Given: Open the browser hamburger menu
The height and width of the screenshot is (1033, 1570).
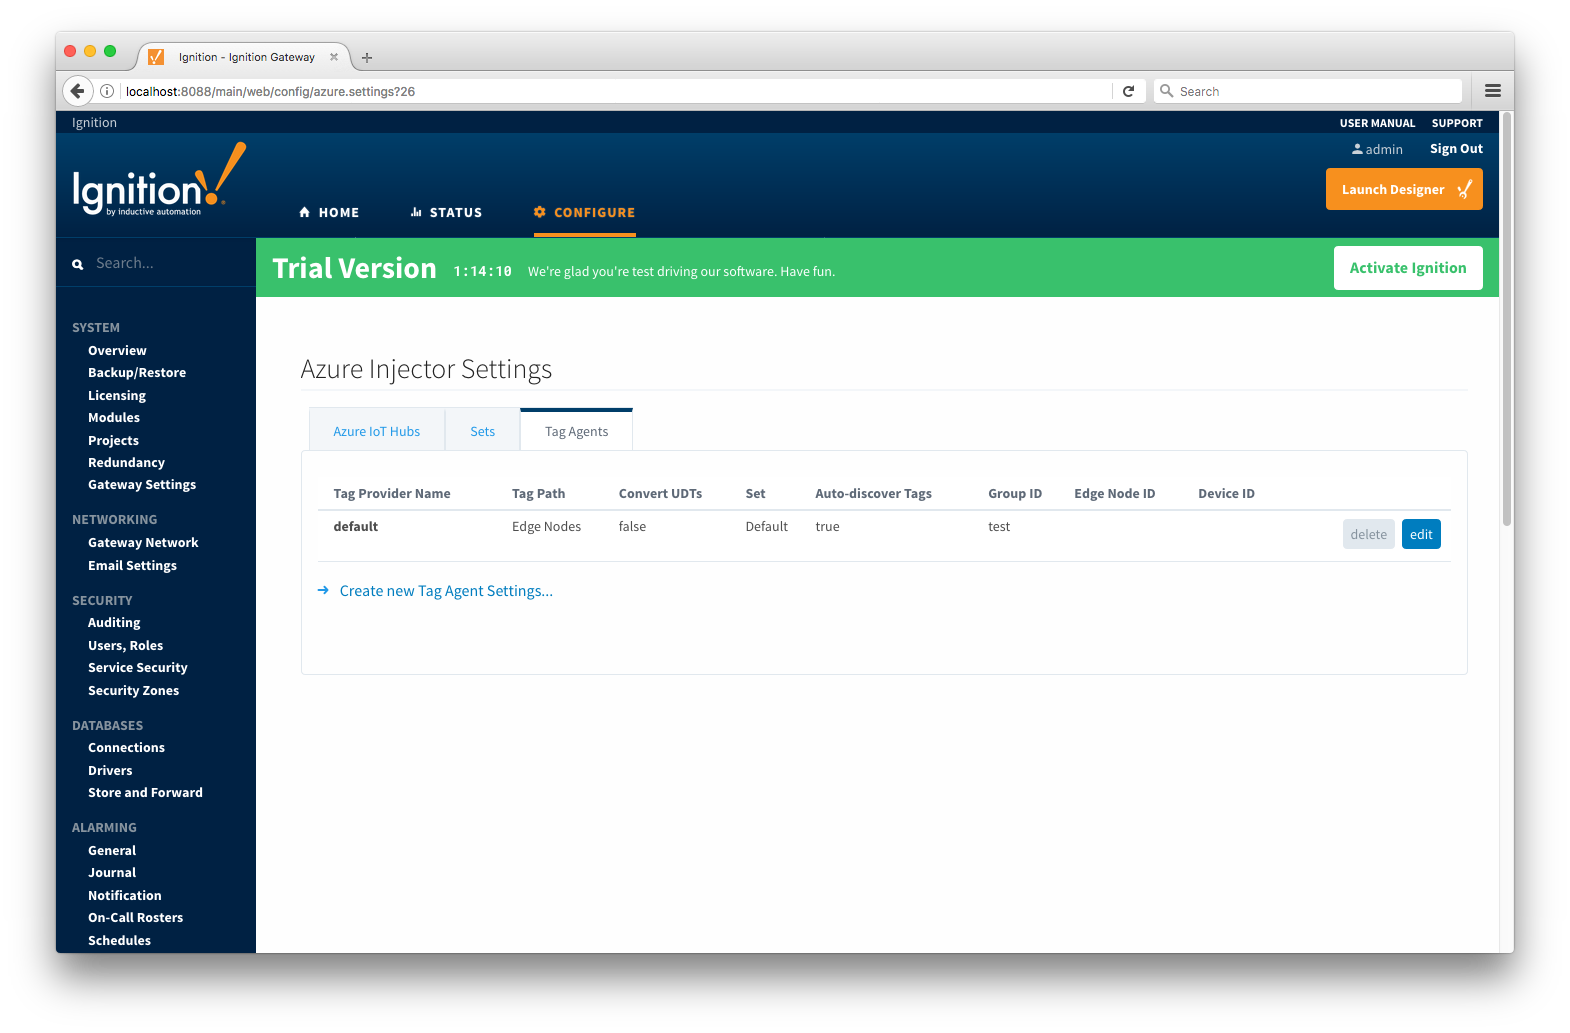Looking at the screenshot, I should click(x=1492, y=91).
